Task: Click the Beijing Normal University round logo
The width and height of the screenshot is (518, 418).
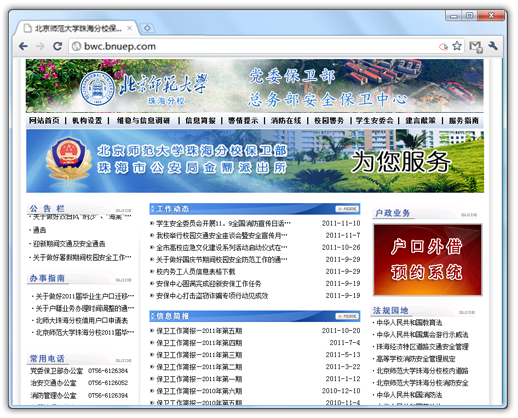Action: (x=97, y=89)
